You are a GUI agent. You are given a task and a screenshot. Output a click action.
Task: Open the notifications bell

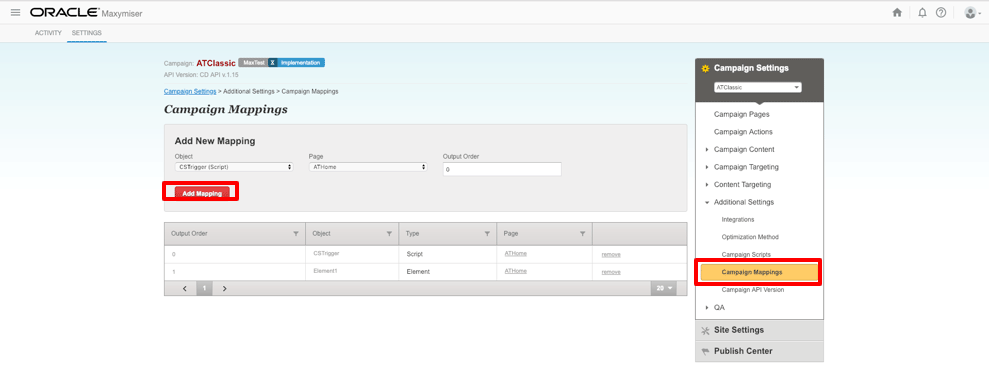pos(922,13)
